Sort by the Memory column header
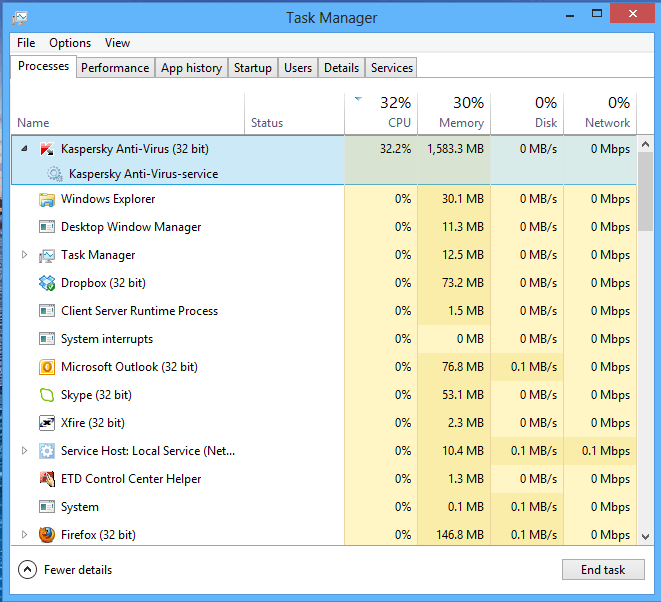Viewport: 661px width, 602px height. 454,114
